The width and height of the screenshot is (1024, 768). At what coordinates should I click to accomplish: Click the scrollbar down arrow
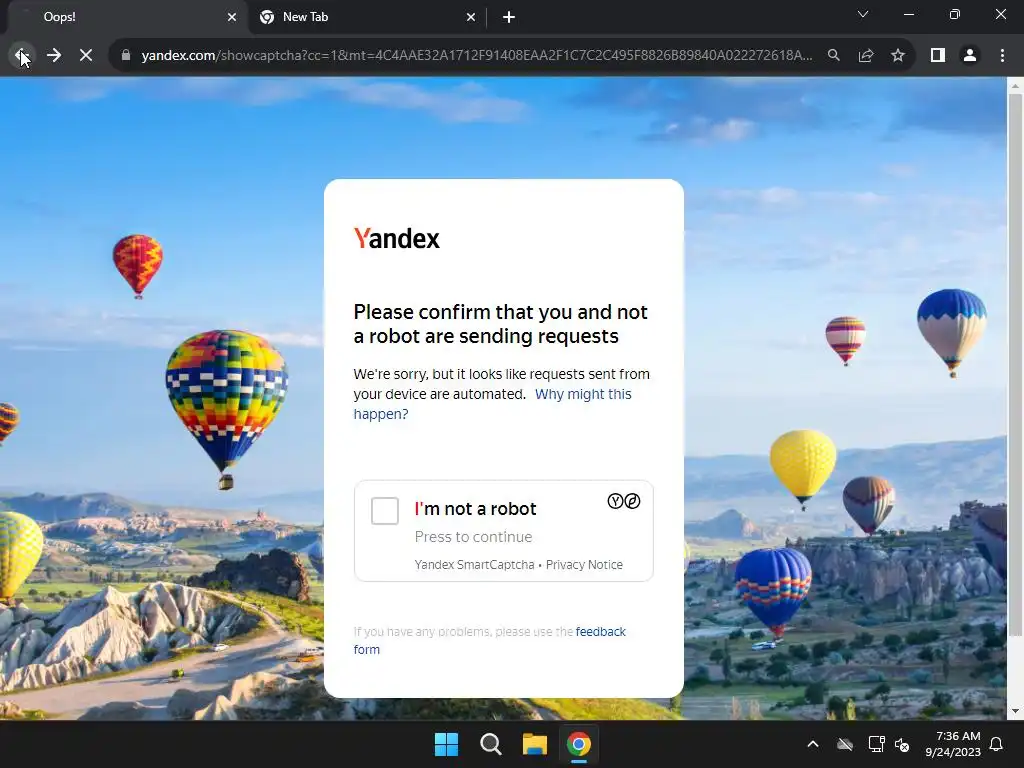coord(1015,711)
